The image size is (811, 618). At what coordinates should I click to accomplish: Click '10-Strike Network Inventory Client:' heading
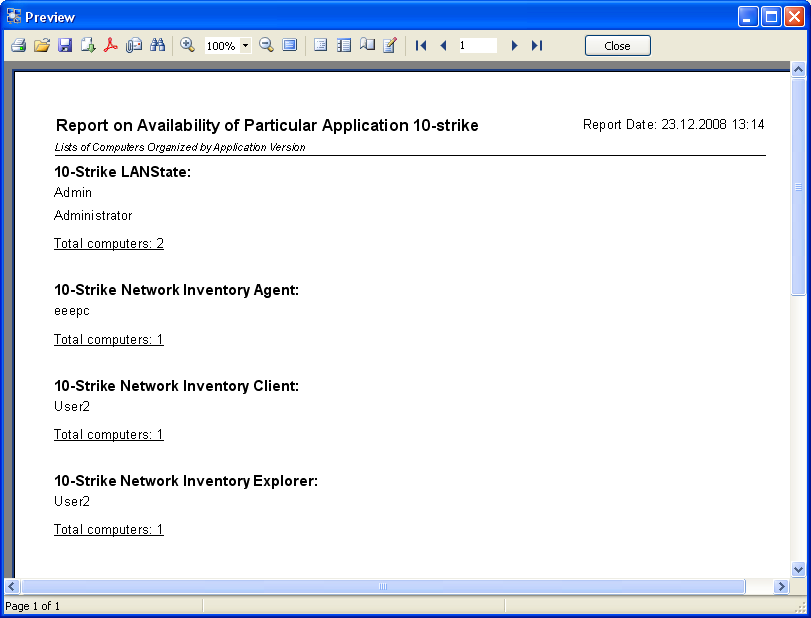tap(176, 386)
